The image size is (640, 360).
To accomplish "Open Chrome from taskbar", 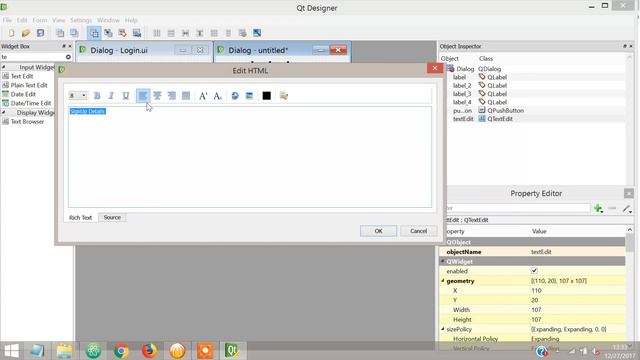I will click(x=121, y=351).
